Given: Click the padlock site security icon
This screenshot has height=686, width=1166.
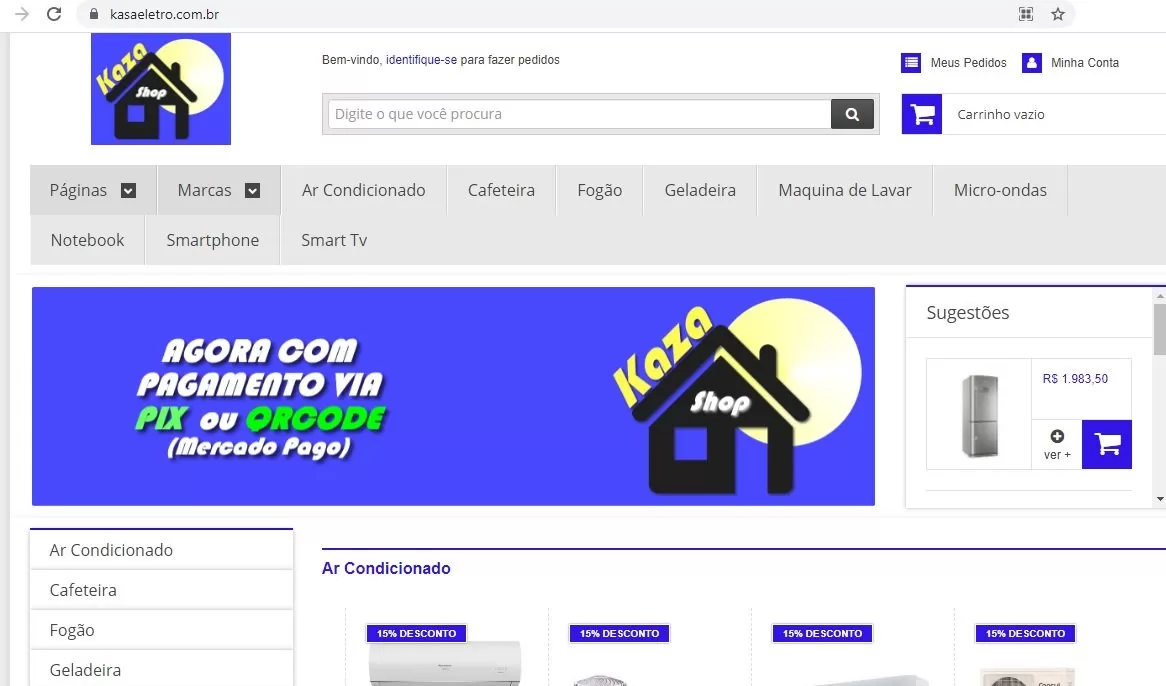Looking at the screenshot, I should click(x=94, y=14).
